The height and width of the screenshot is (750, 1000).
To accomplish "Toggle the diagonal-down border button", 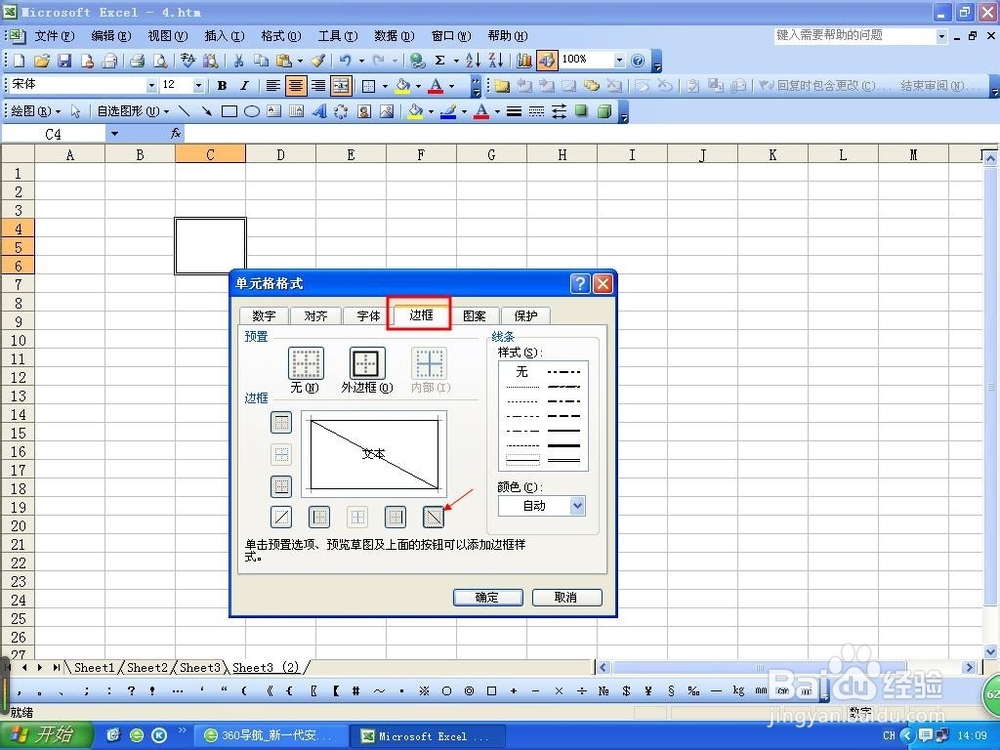I will click(434, 517).
